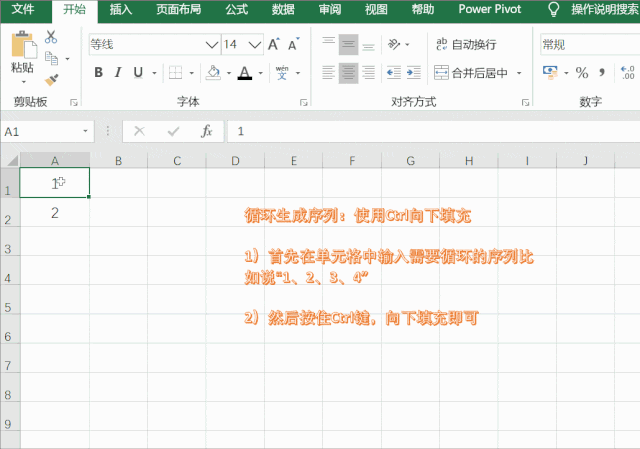Open font group dialog launcher
This screenshot has width=640, height=449.
[304, 102]
